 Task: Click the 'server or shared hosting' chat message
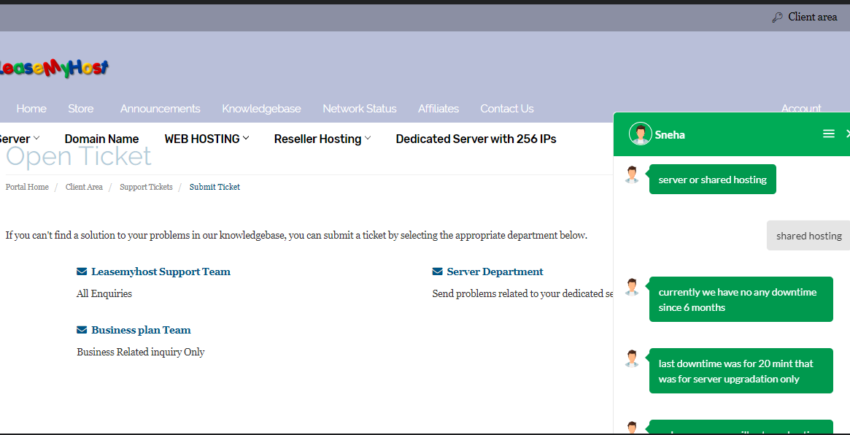pos(712,180)
